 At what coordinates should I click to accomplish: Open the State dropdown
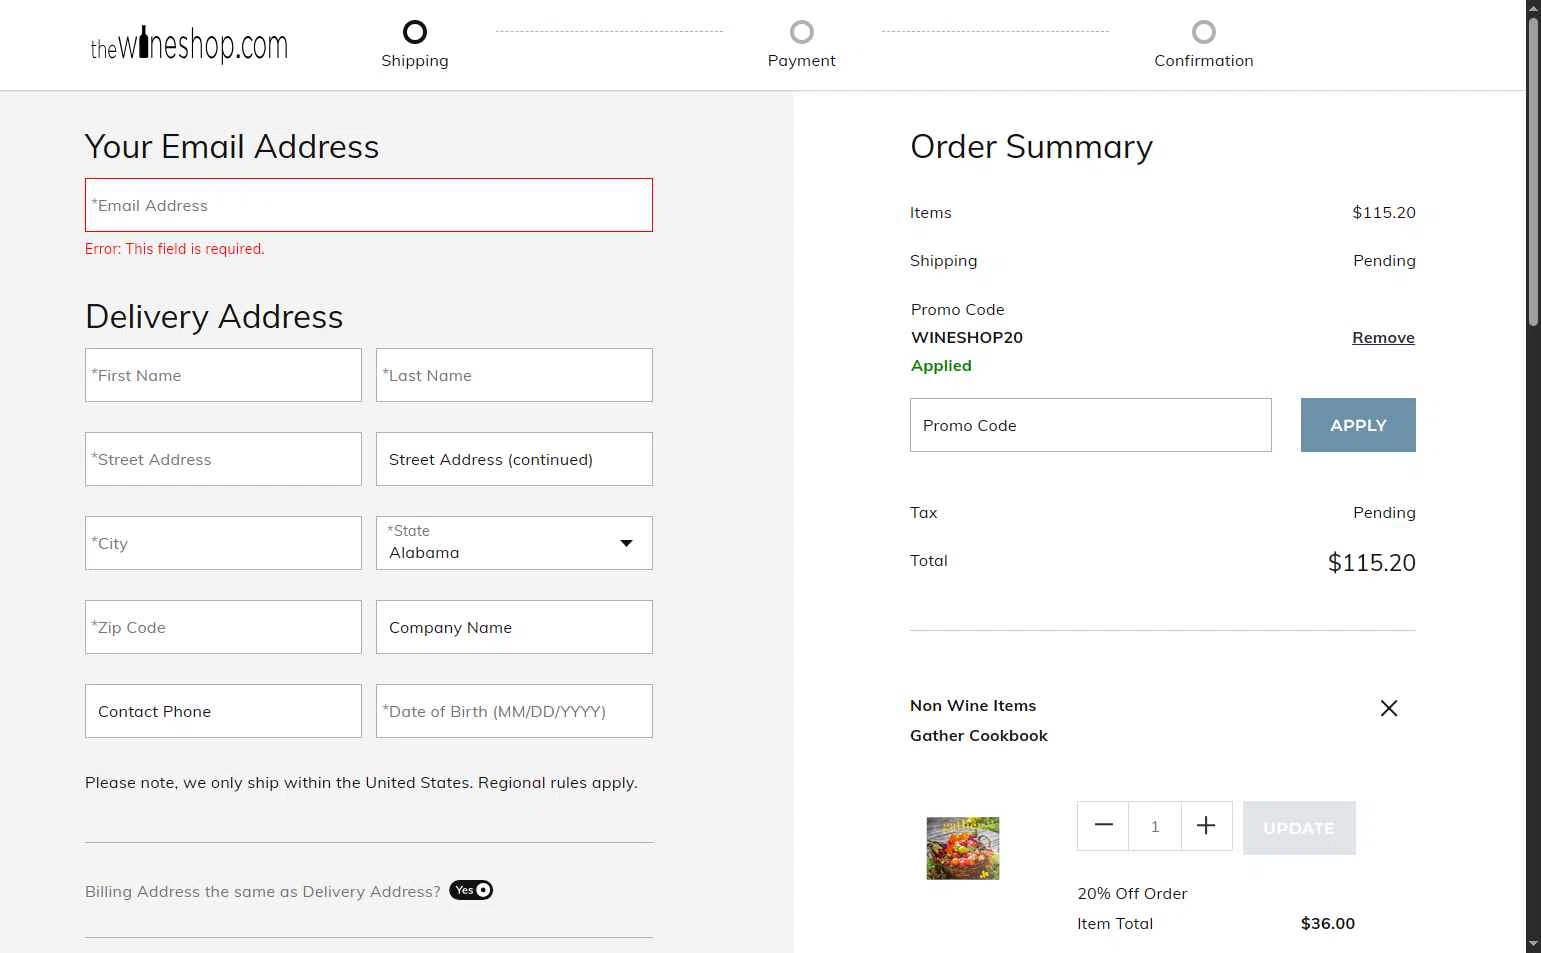pos(514,543)
